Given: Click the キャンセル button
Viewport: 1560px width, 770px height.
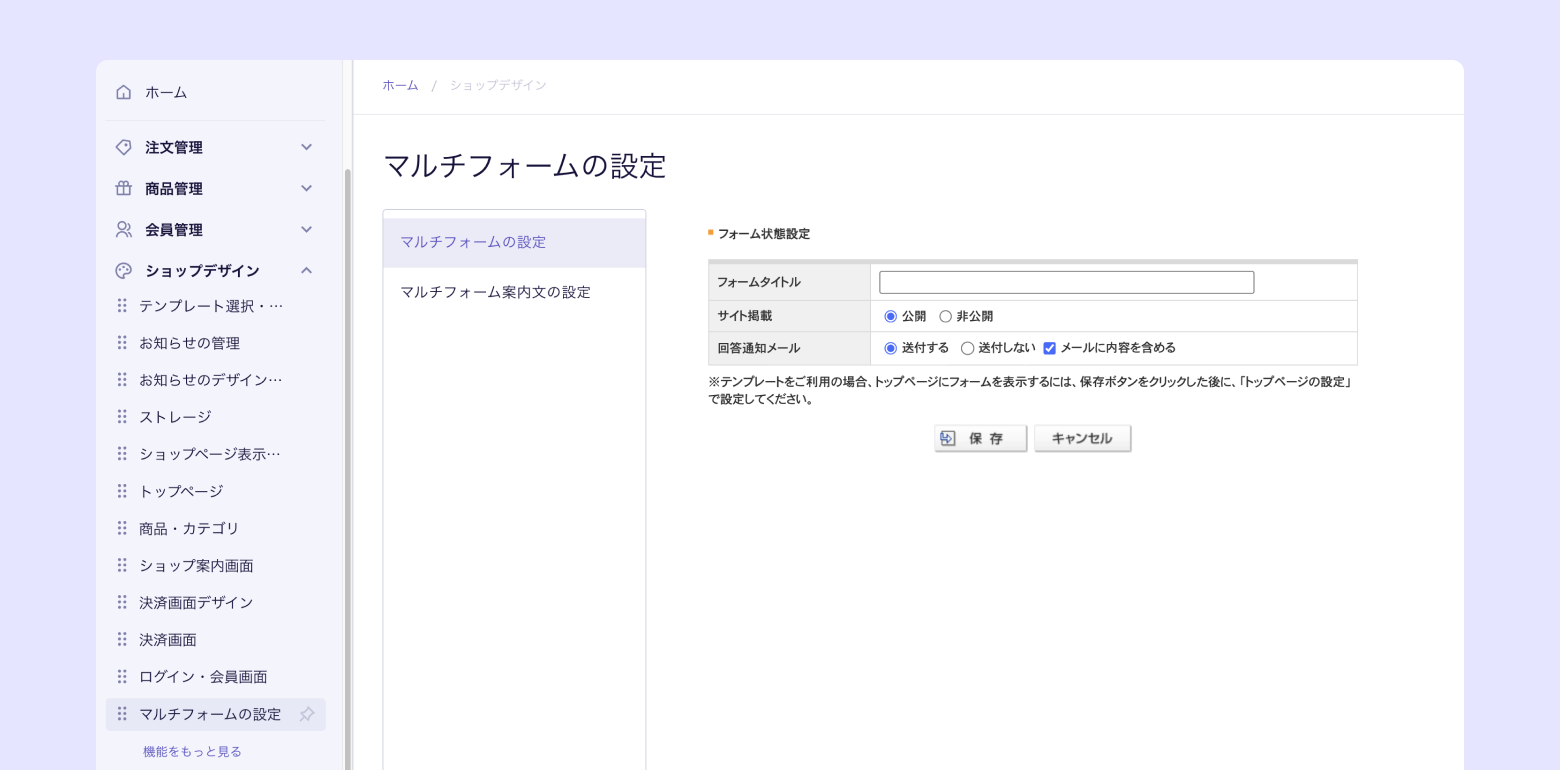Looking at the screenshot, I should pos(1082,438).
